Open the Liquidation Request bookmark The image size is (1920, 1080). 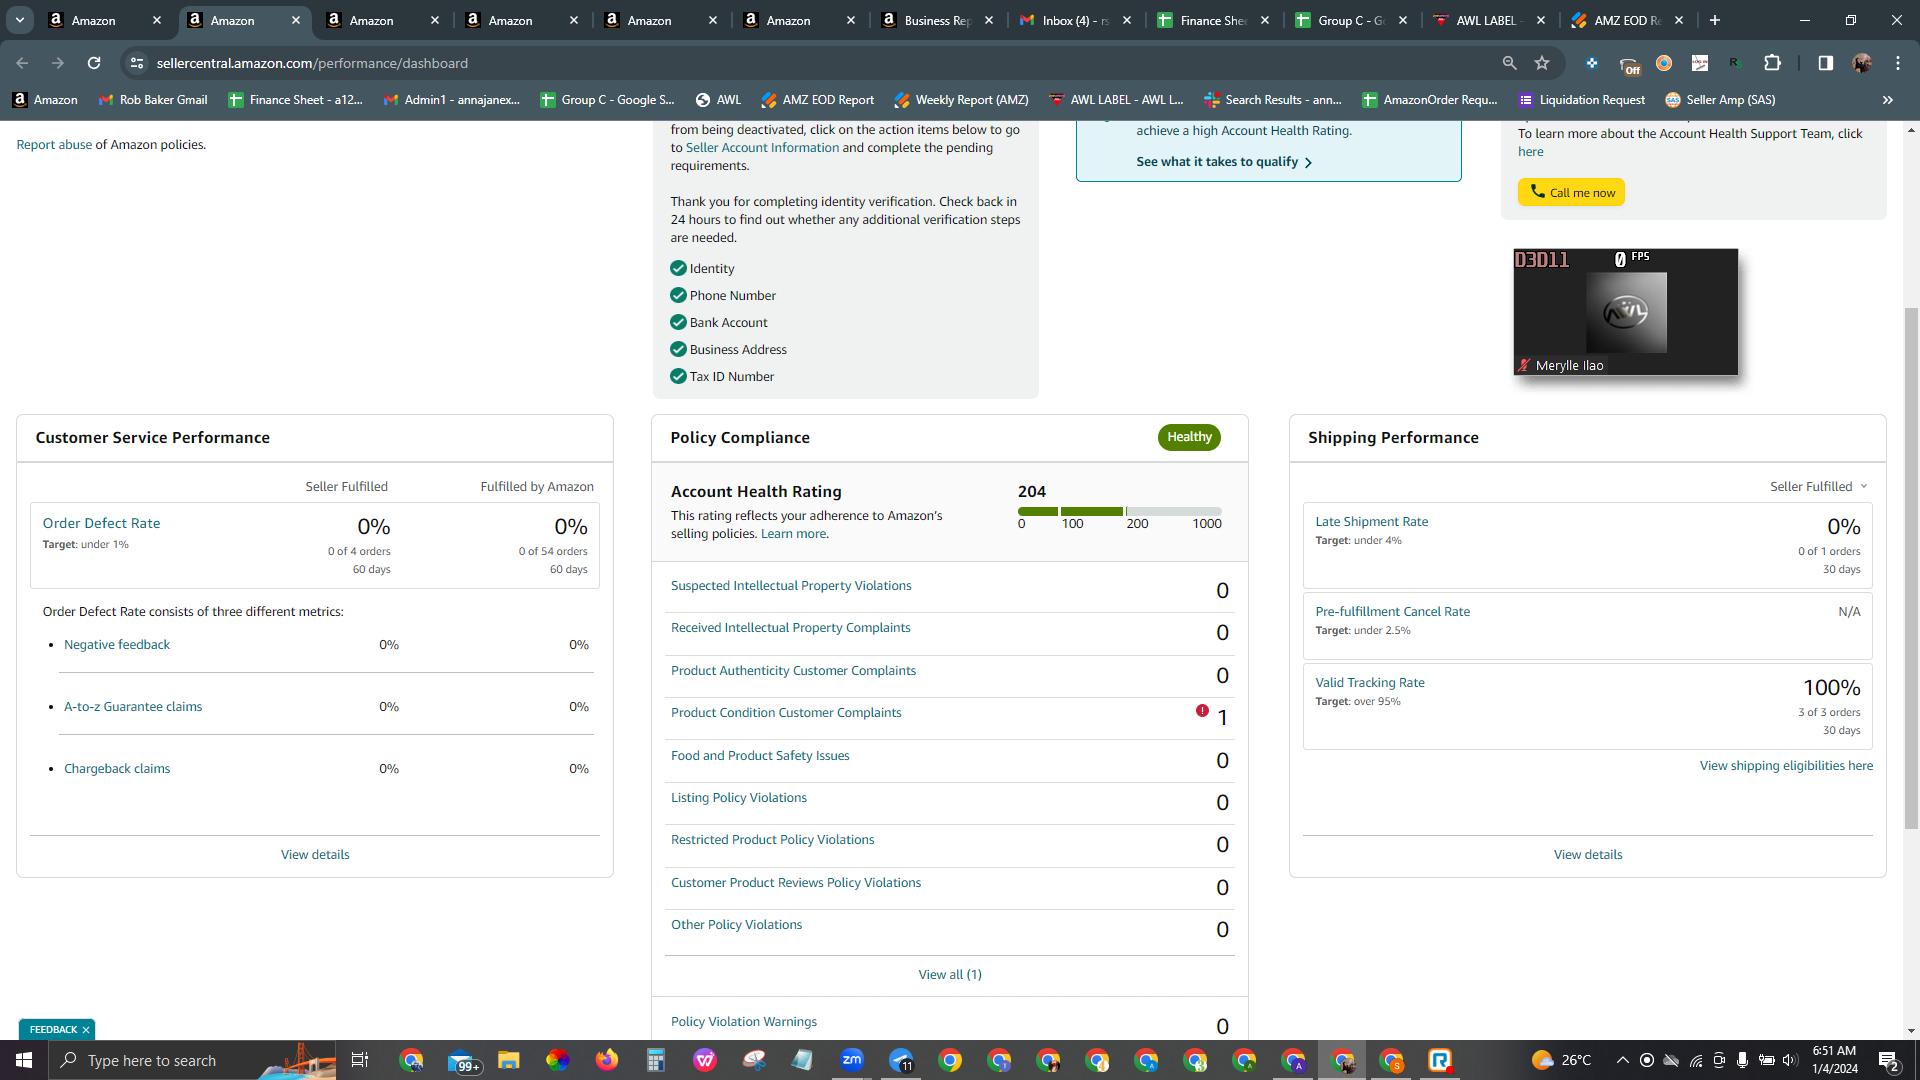1581,100
